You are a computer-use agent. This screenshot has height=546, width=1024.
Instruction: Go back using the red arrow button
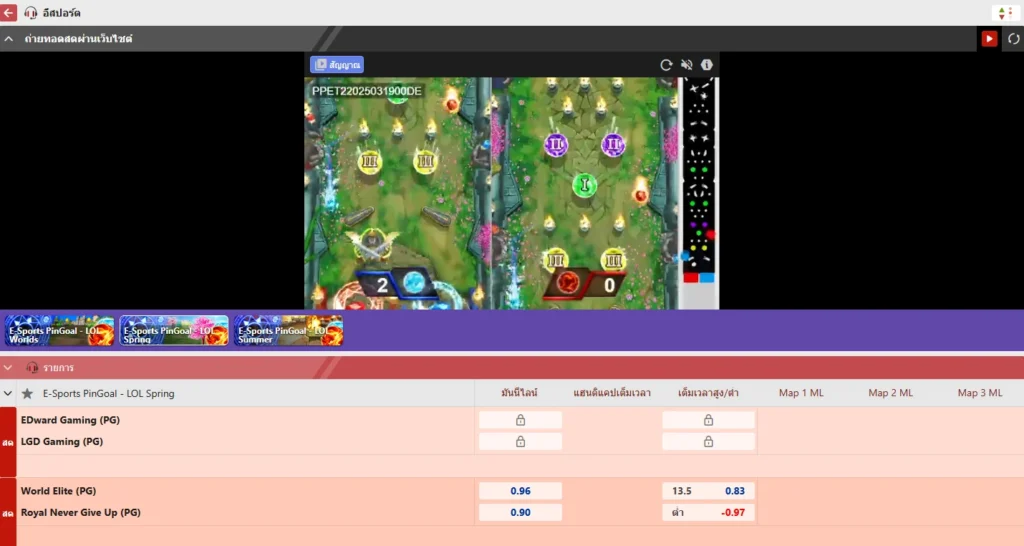(8, 12)
